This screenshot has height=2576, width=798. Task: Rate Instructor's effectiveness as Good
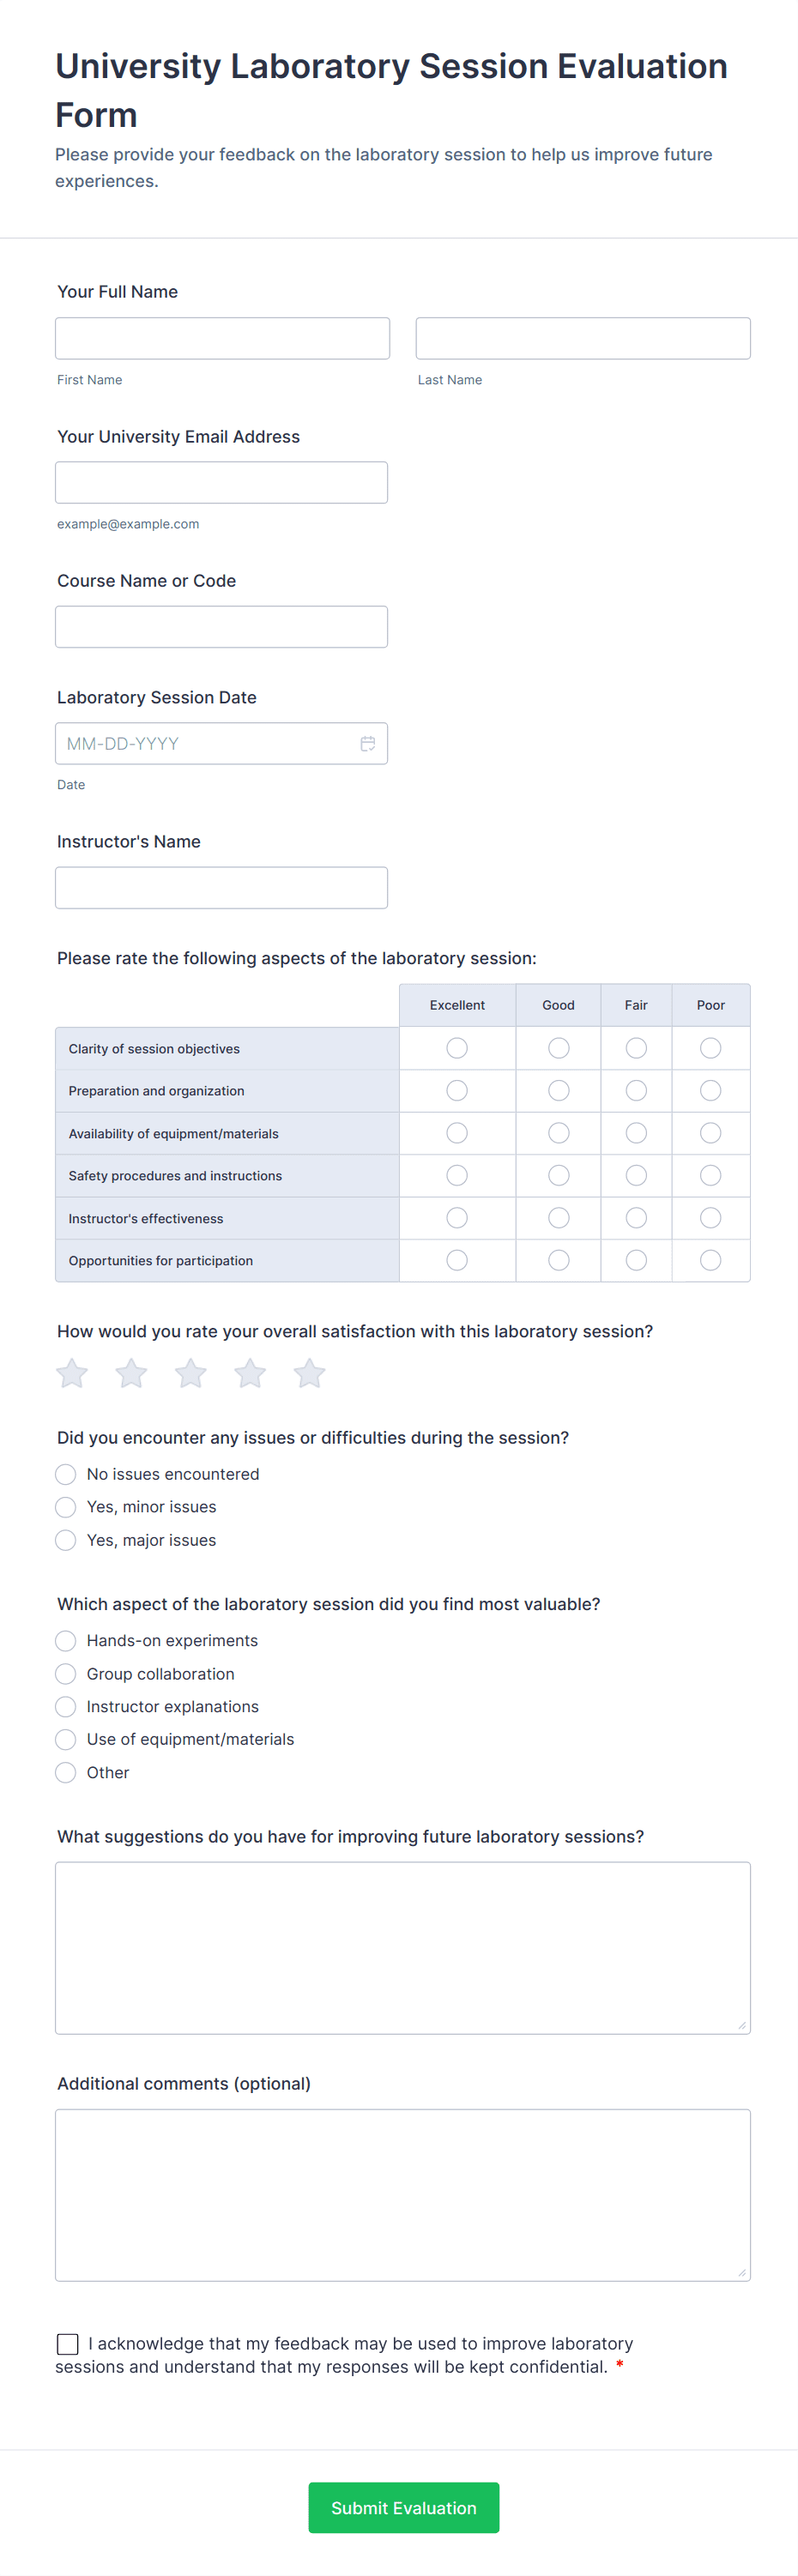[559, 1217]
